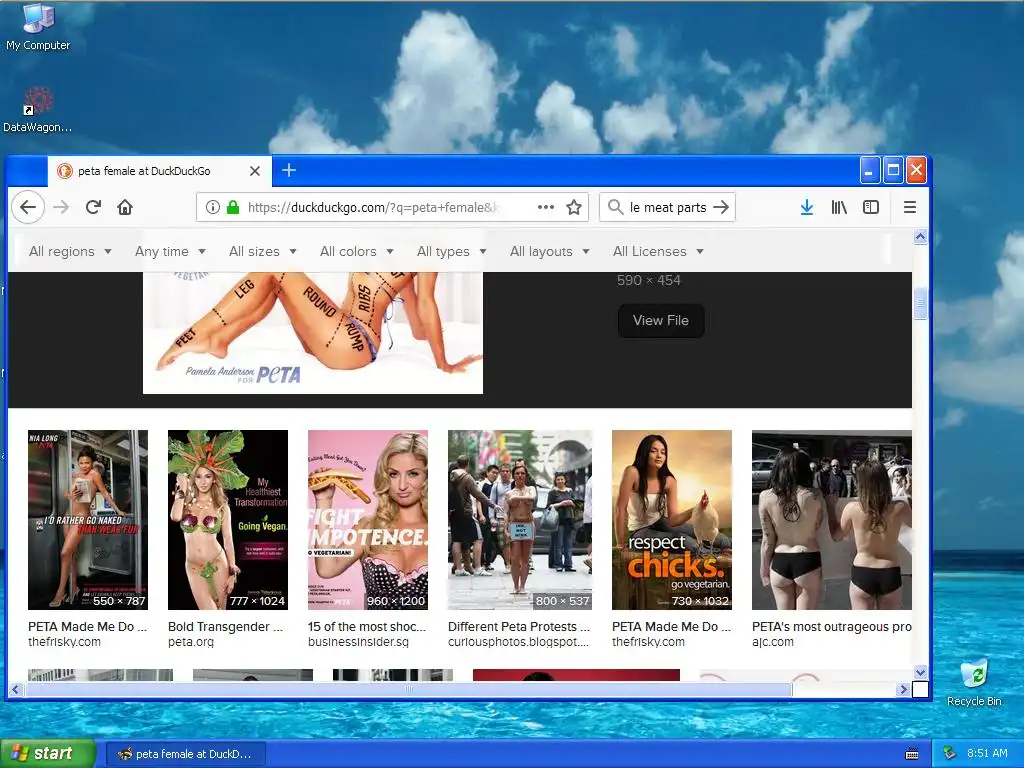Viewport: 1024px width, 768px height.
Task: Click '15 of the most shoc...' result title
Action: [x=367, y=627]
